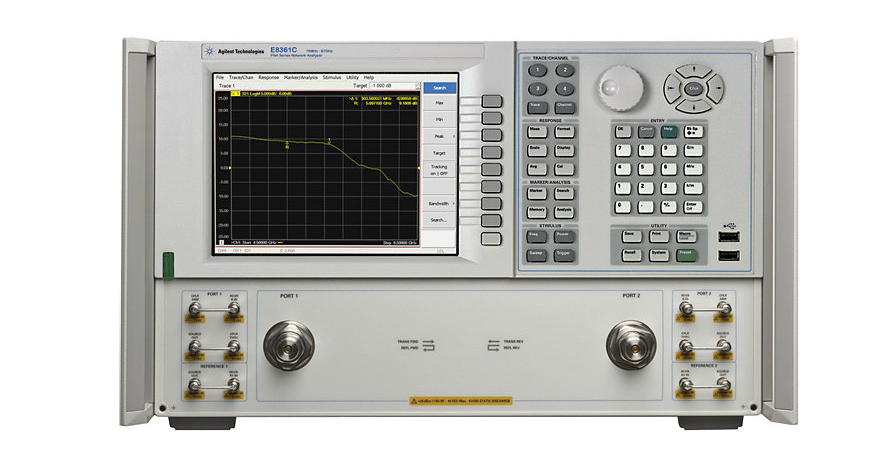Expand the Peak softkey submenu
Screen dimensions: 872x476
coord(439,136)
